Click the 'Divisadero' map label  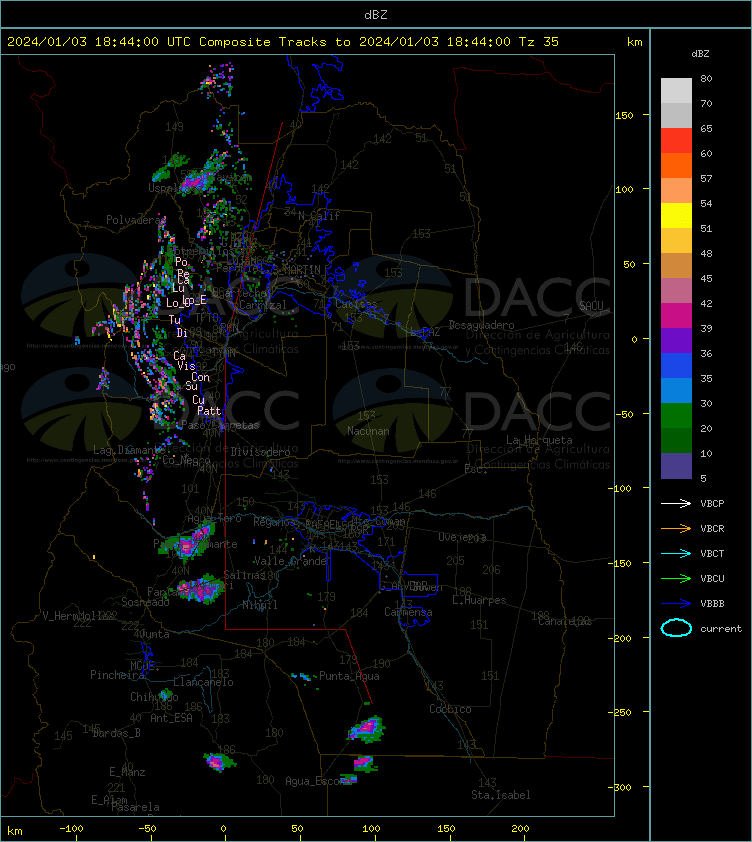pyautogui.click(x=261, y=452)
